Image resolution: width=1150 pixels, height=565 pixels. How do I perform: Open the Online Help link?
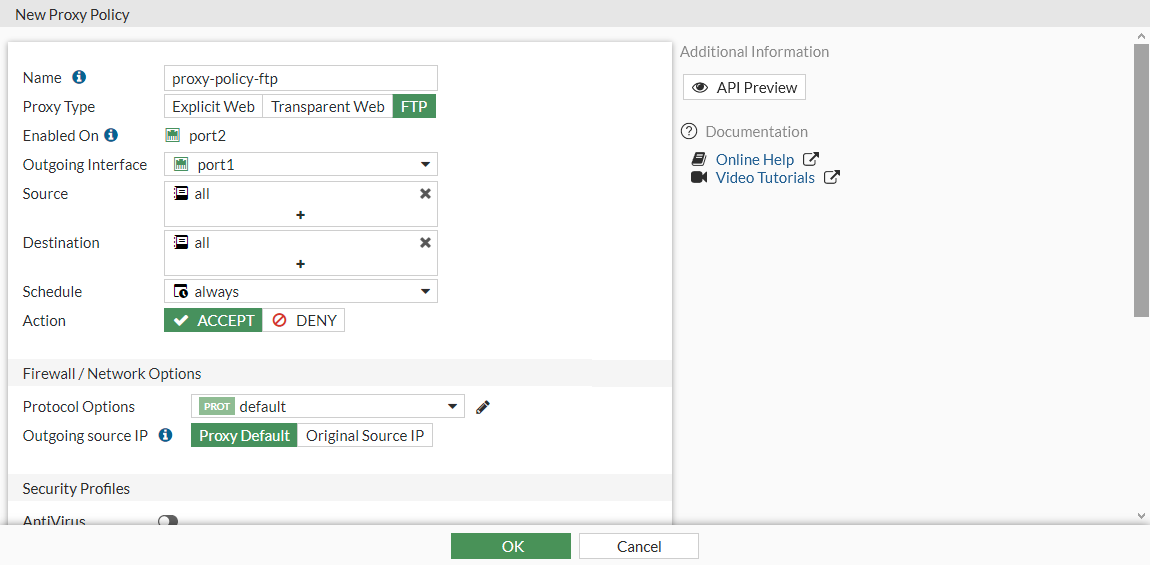click(755, 159)
